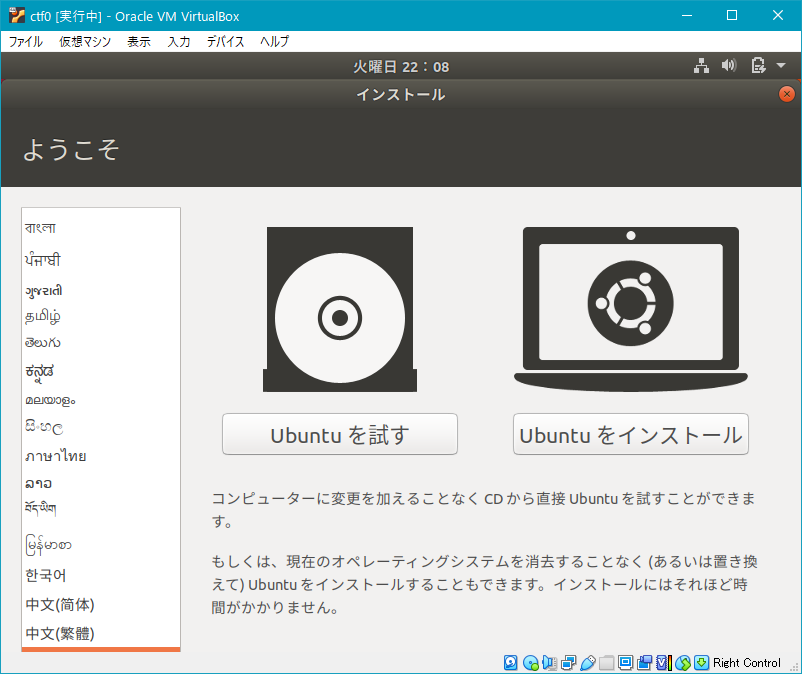The image size is (802, 674).
Task: Select ਪੰਜਾਬੀ in the language list
Action: pos(101,260)
